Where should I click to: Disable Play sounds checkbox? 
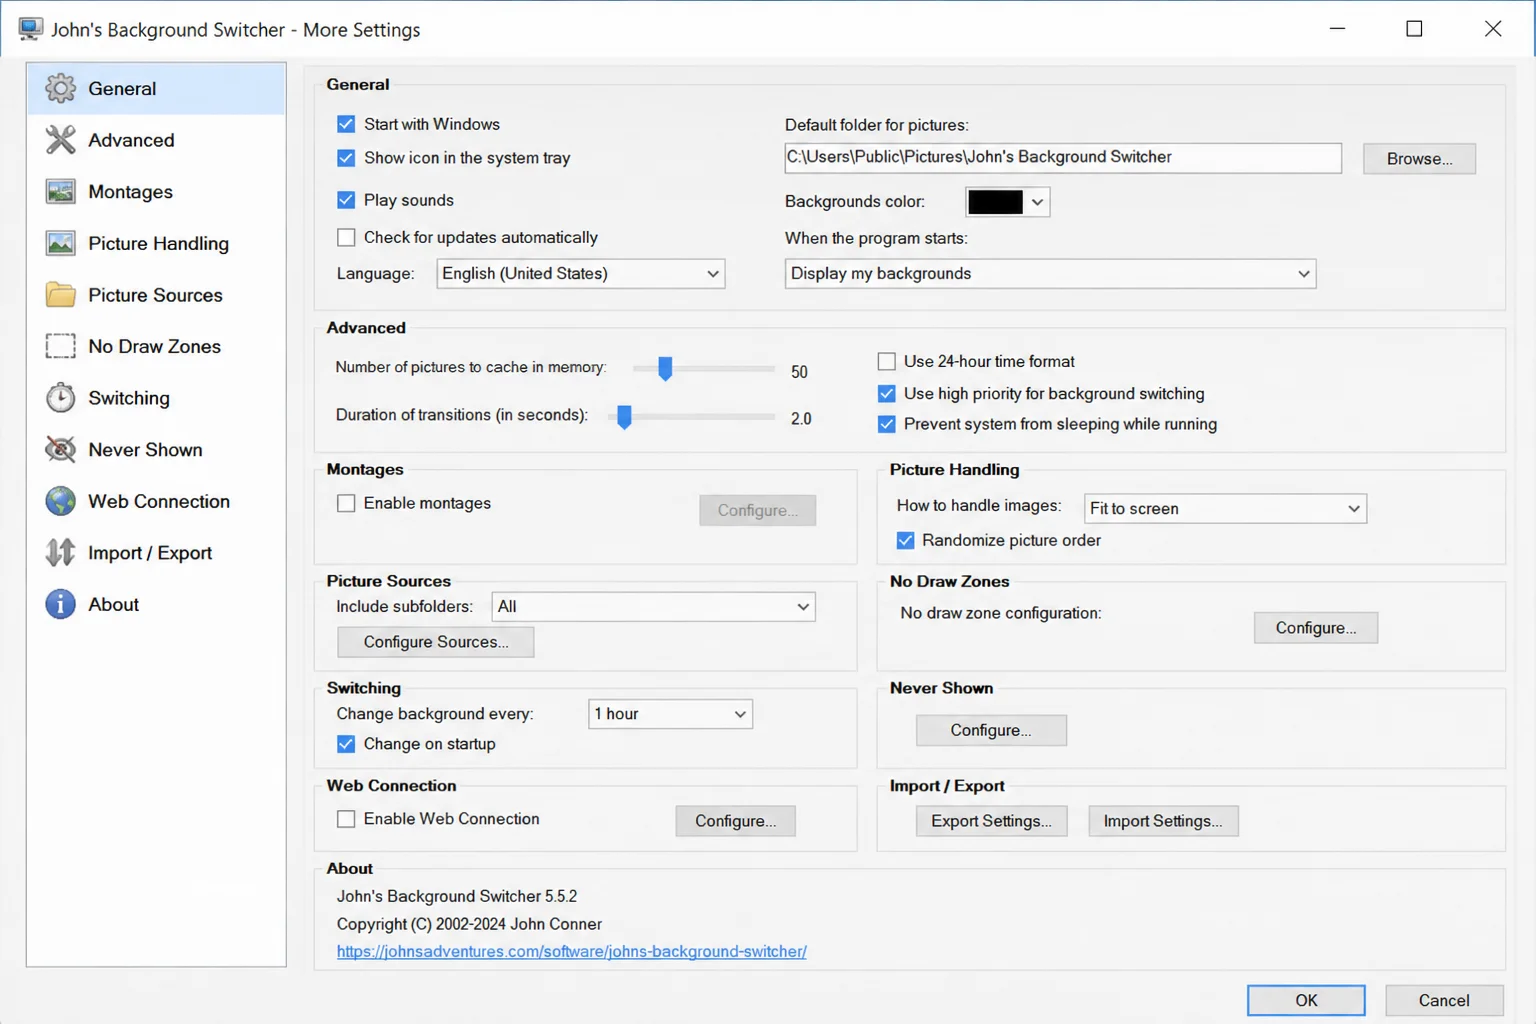[346, 200]
